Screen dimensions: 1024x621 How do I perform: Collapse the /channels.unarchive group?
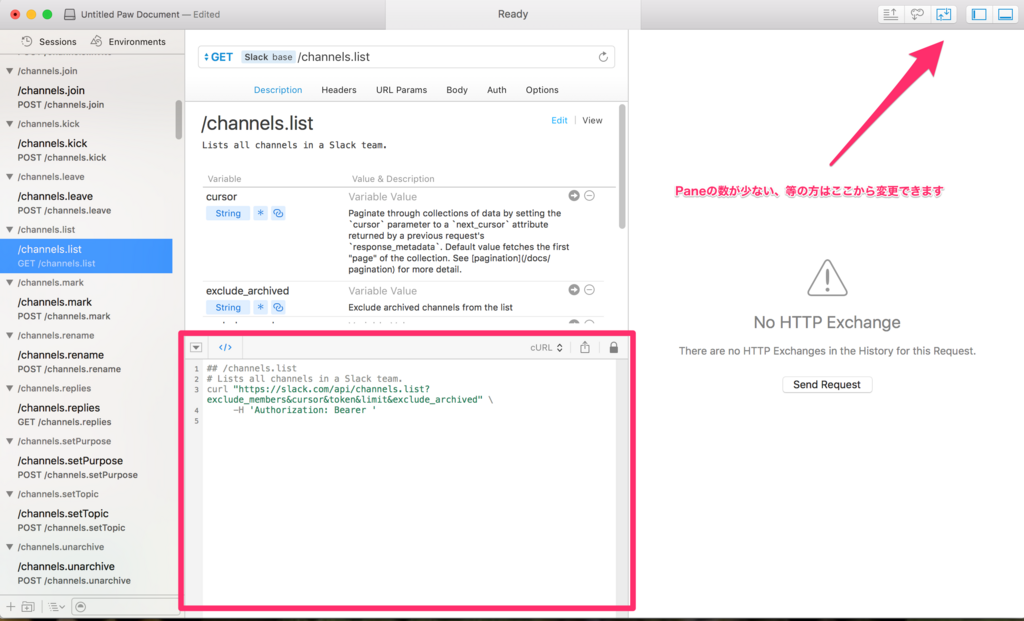coord(9,547)
